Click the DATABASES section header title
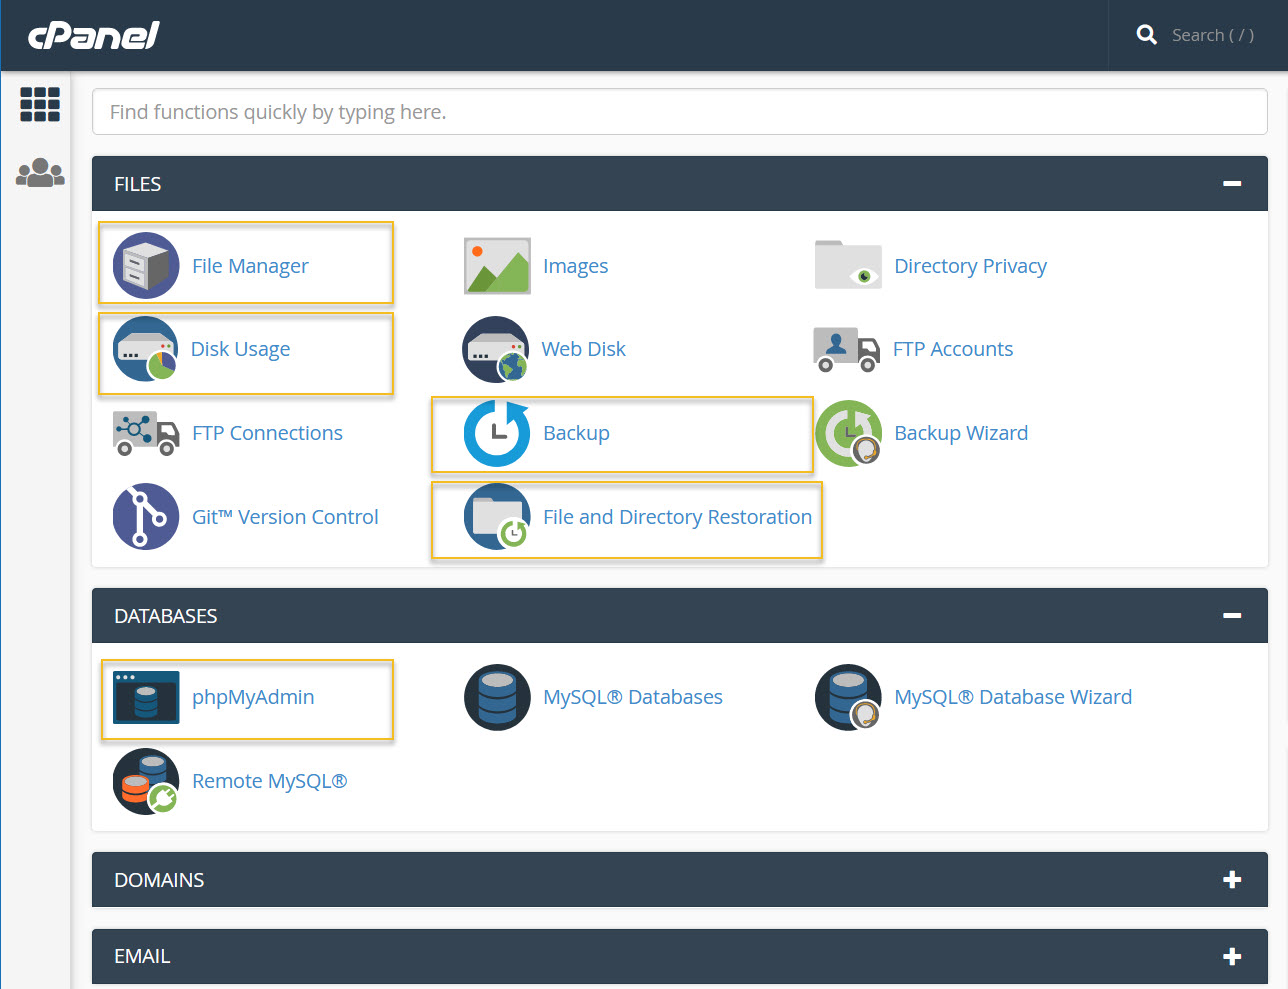Viewport: 1288px width, 989px height. click(x=165, y=616)
